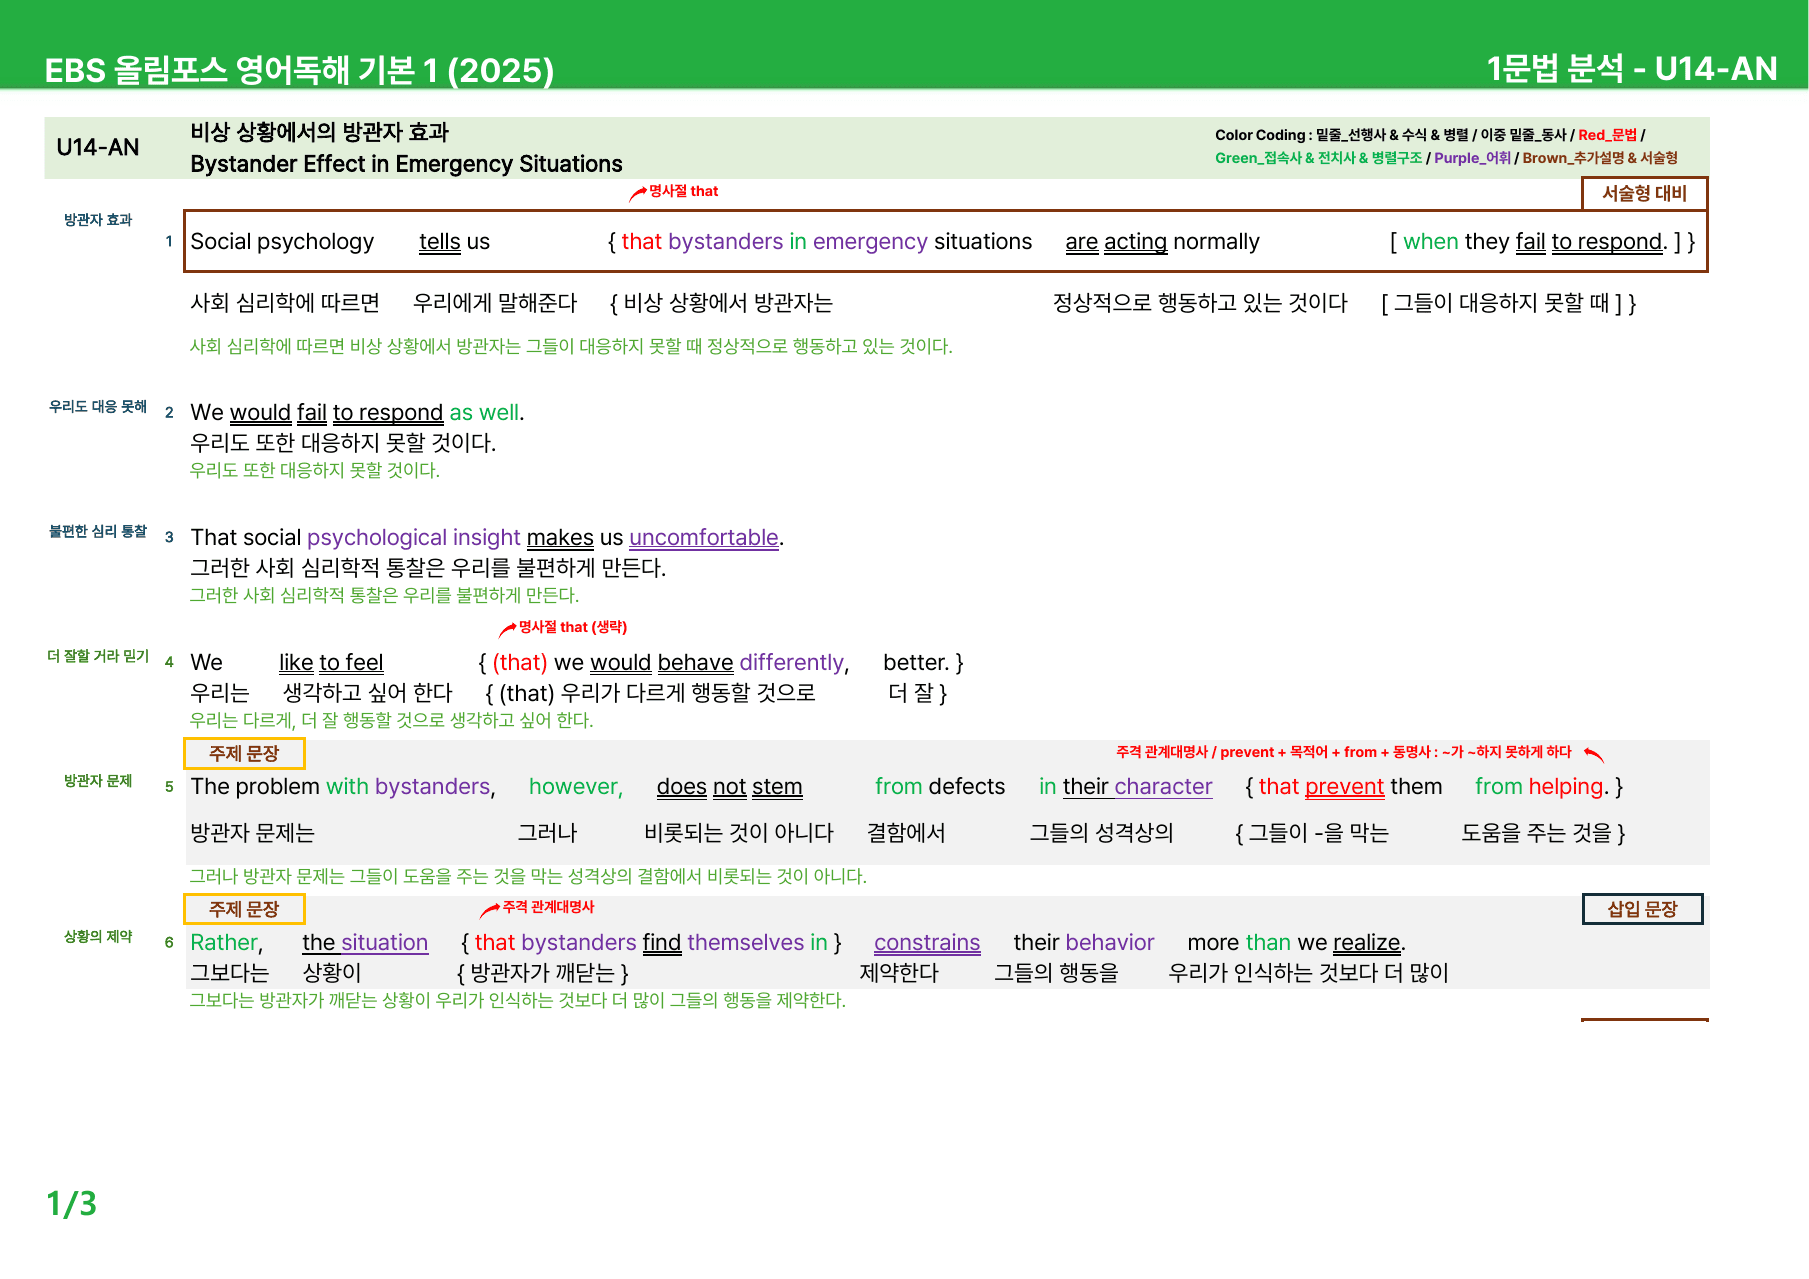Click the '주제 문장' tag above sentence 5
Screen dimensions: 1809x1279
(x=244, y=753)
